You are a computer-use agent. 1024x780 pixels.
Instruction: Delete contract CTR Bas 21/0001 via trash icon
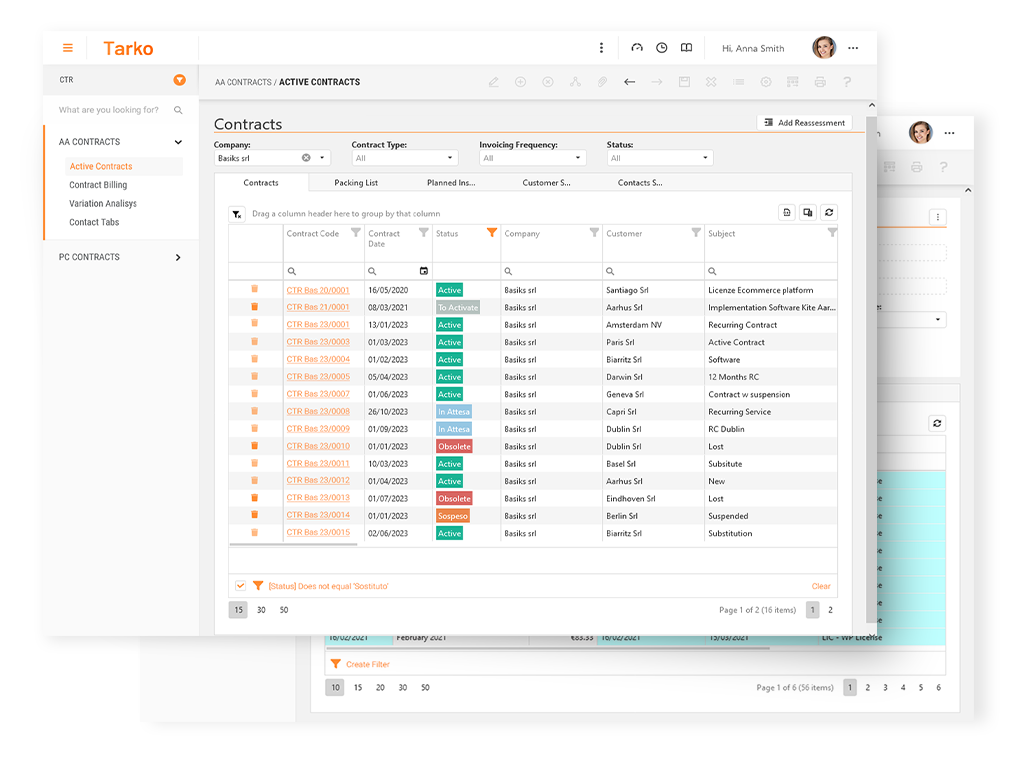tap(254, 307)
